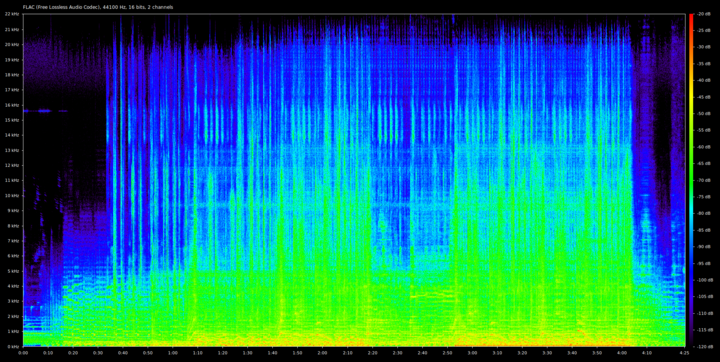Click the 21 kHz frequency axis label
The height and width of the screenshot is (362, 720).
(x=11, y=29)
